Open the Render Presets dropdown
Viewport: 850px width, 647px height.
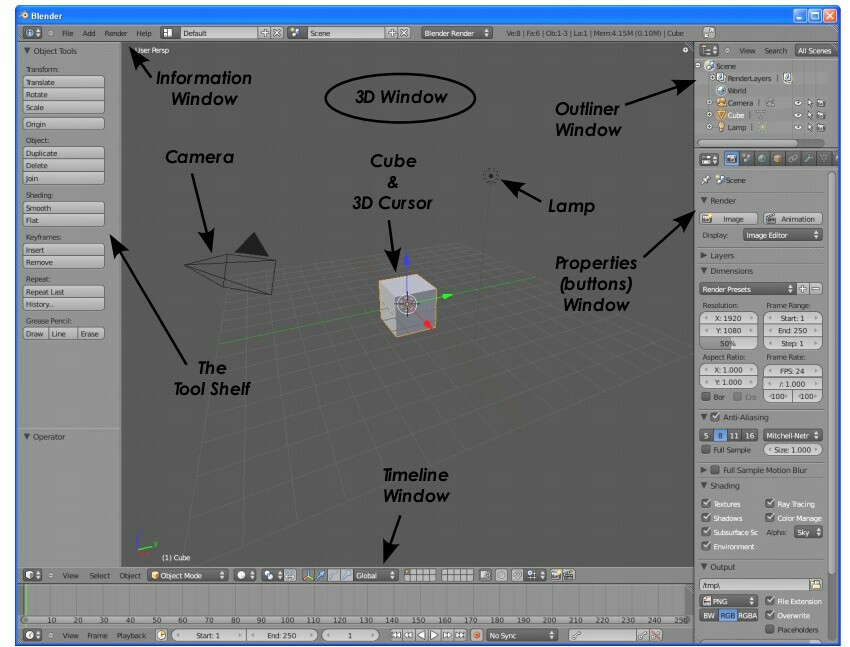(748, 289)
